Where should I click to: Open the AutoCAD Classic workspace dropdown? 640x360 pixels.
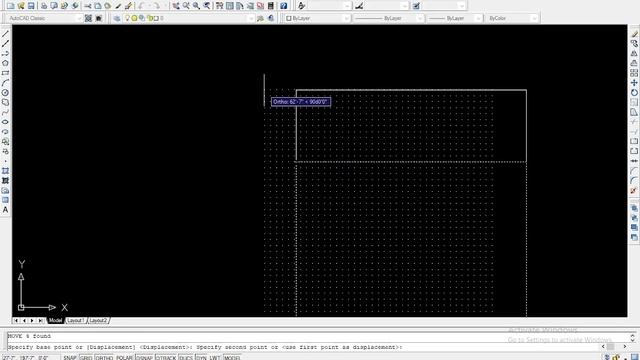(x=45, y=18)
